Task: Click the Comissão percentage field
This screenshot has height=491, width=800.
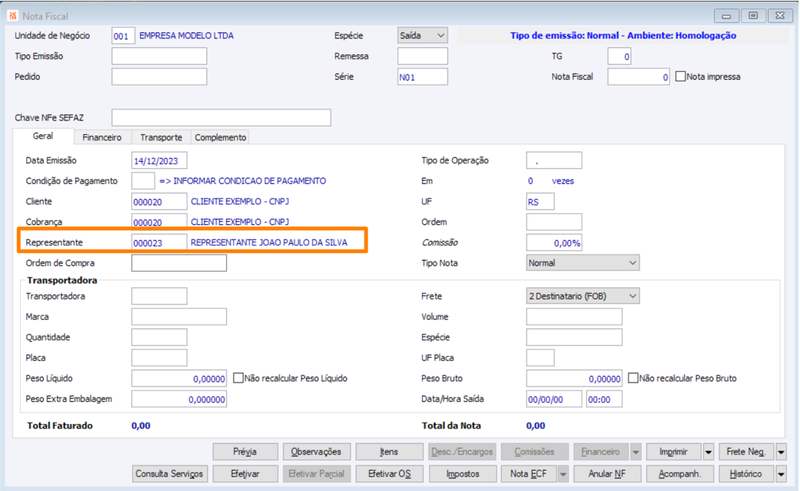Action: [x=554, y=242]
